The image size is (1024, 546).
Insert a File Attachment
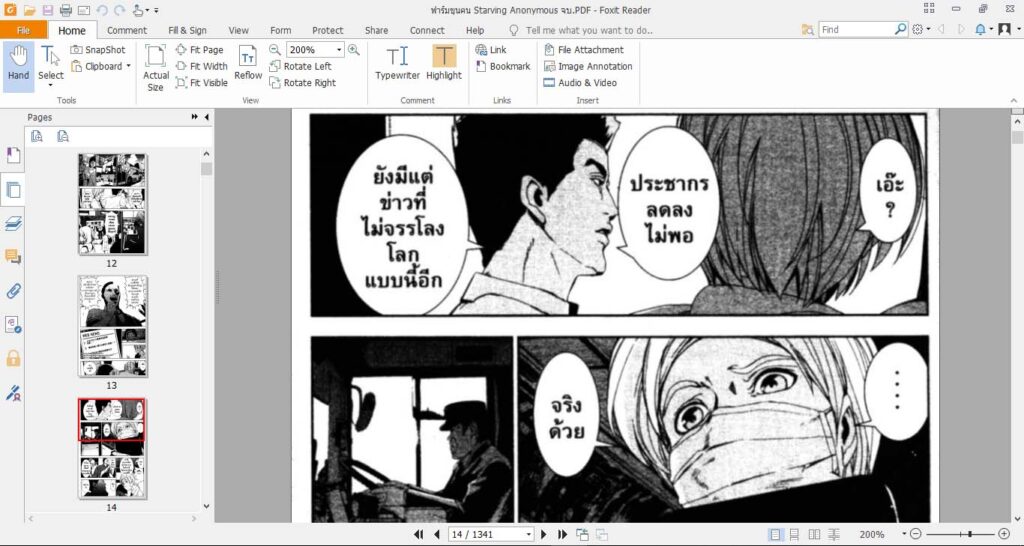tap(584, 50)
